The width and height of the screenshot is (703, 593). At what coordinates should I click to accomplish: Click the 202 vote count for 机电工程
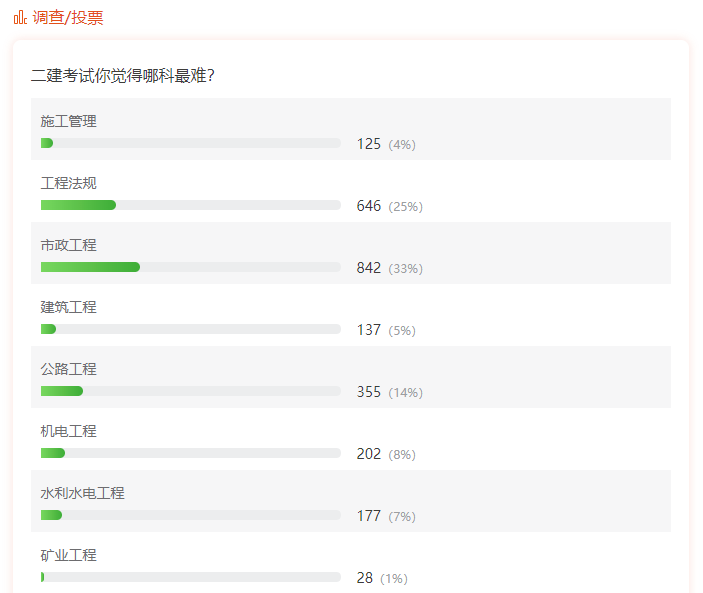pos(369,454)
